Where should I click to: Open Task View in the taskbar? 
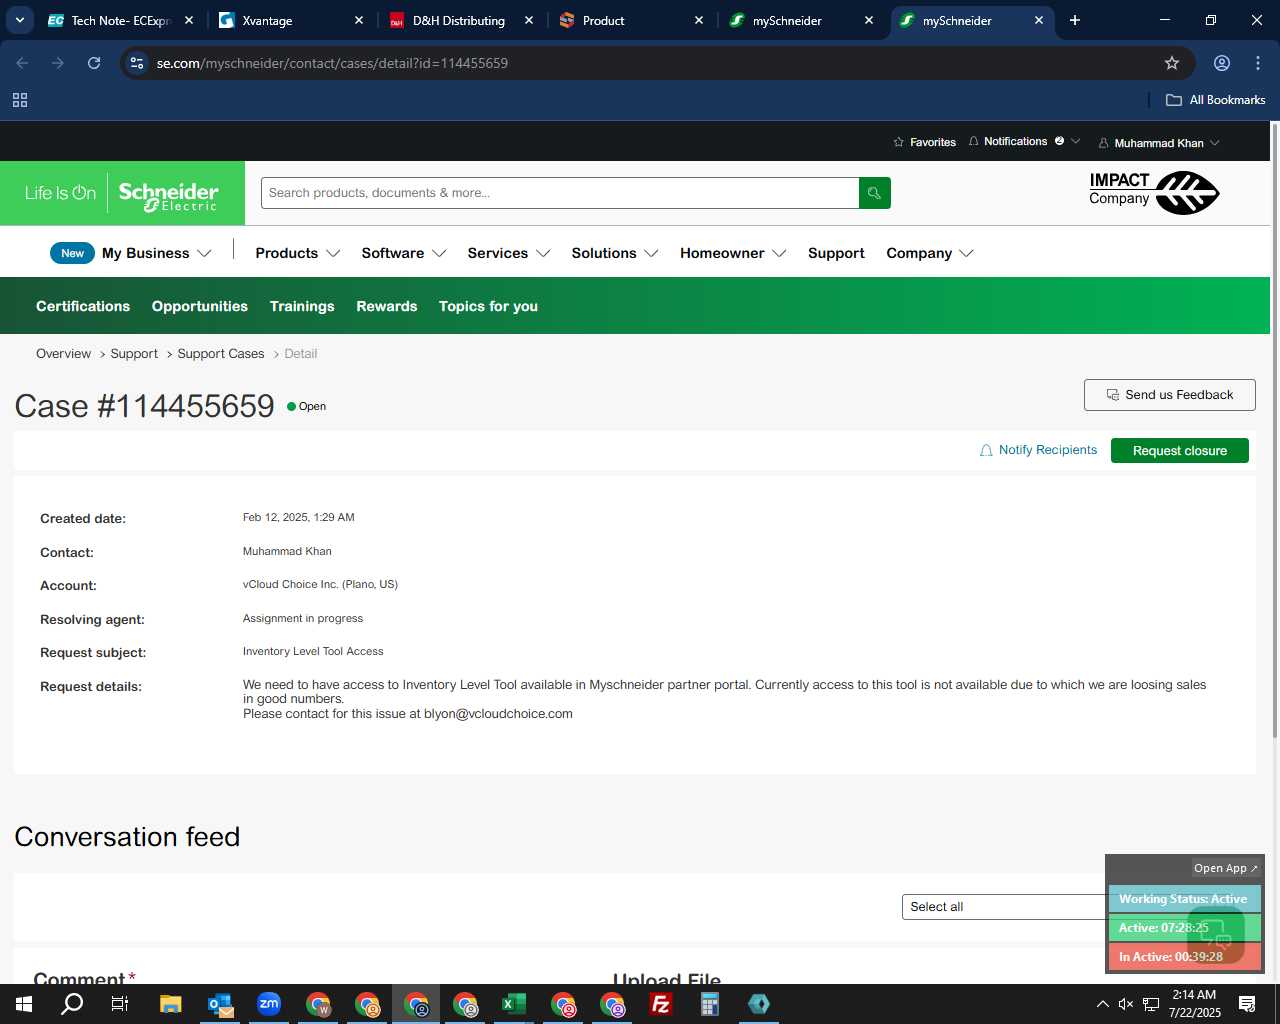tap(120, 1004)
